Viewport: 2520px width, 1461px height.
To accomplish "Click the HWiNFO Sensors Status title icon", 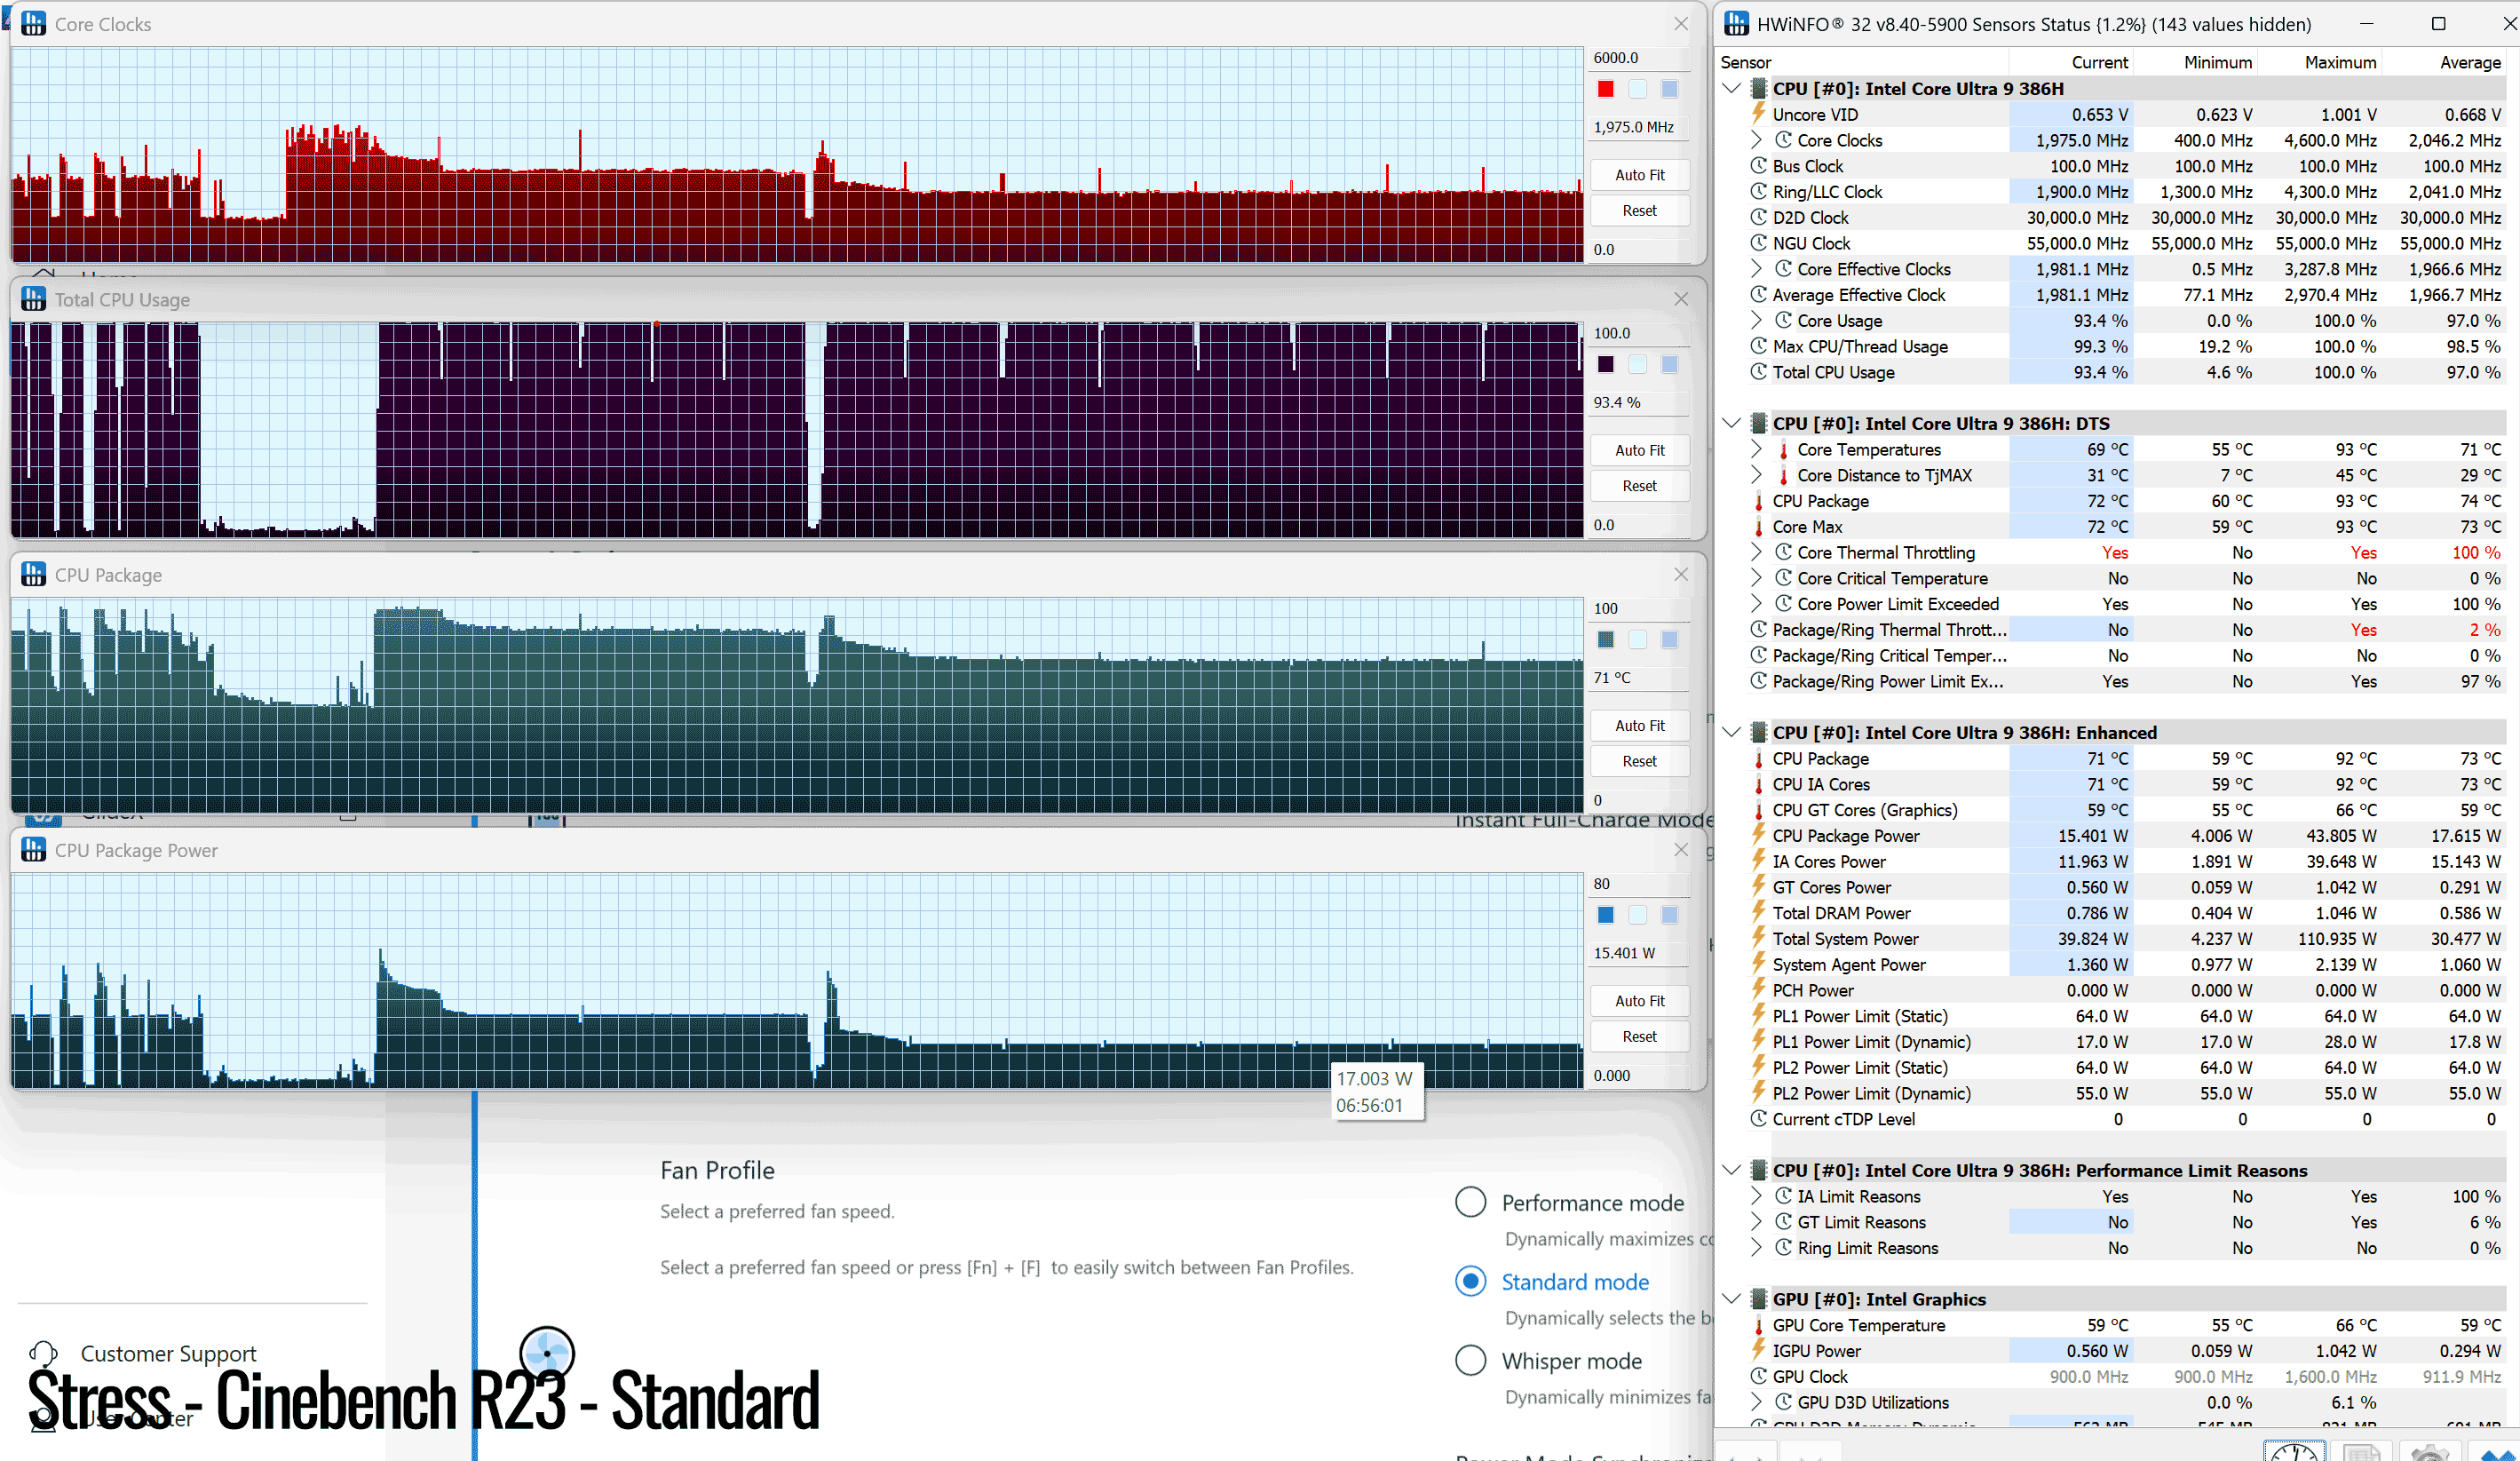I will (x=1737, y=24).
